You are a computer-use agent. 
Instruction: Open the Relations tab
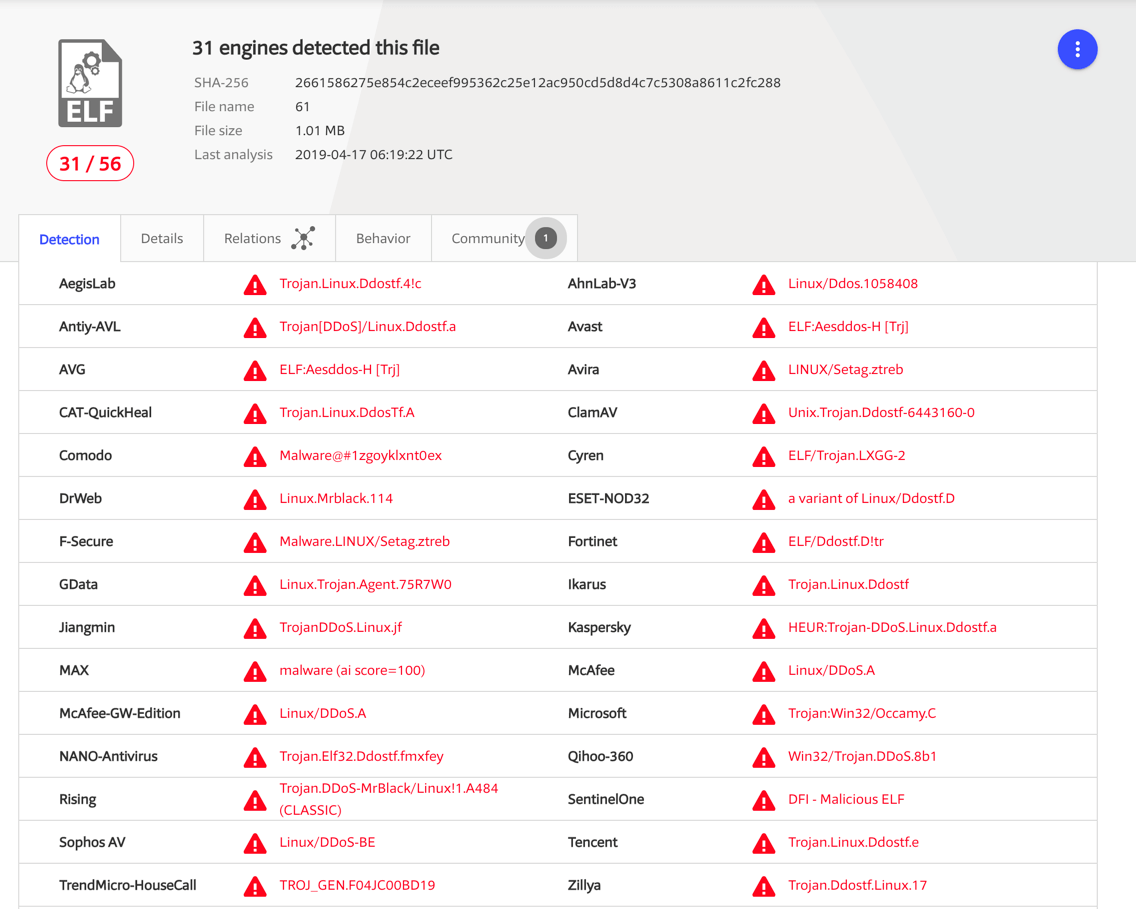coord(252,238)
